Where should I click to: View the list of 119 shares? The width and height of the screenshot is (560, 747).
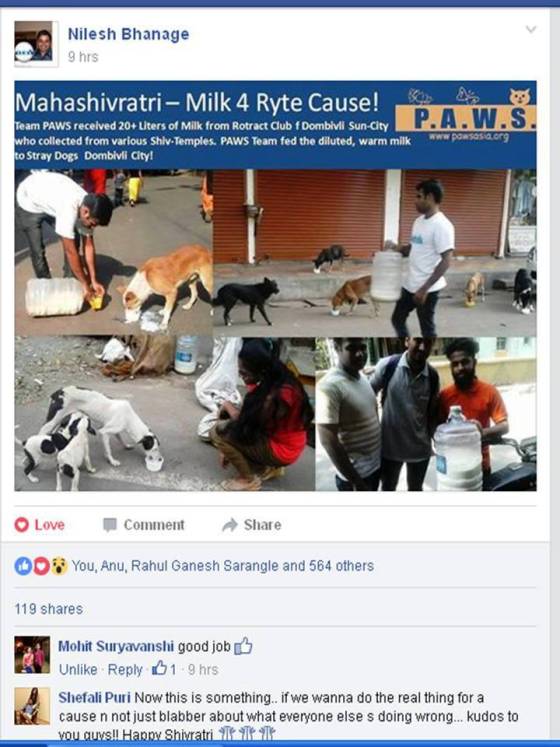(49, 609)
